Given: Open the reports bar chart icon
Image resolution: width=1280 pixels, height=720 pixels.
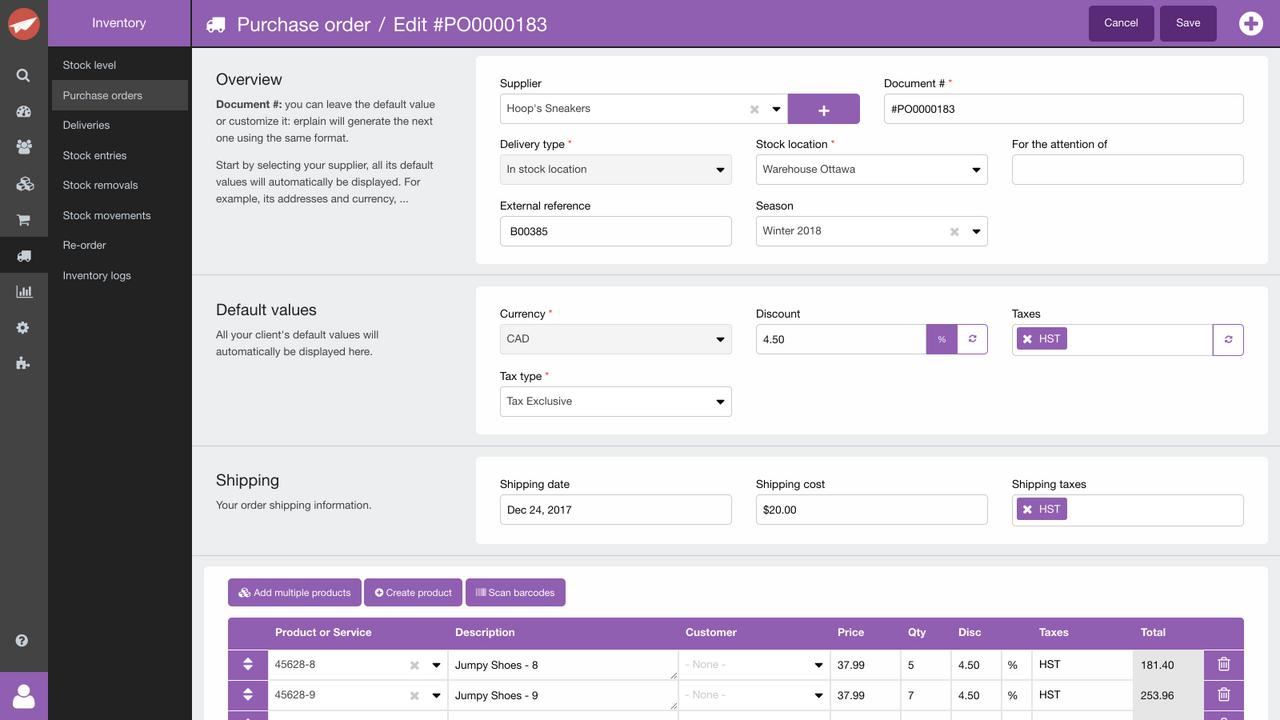Looking at the screenshot, I should [23, 292].
